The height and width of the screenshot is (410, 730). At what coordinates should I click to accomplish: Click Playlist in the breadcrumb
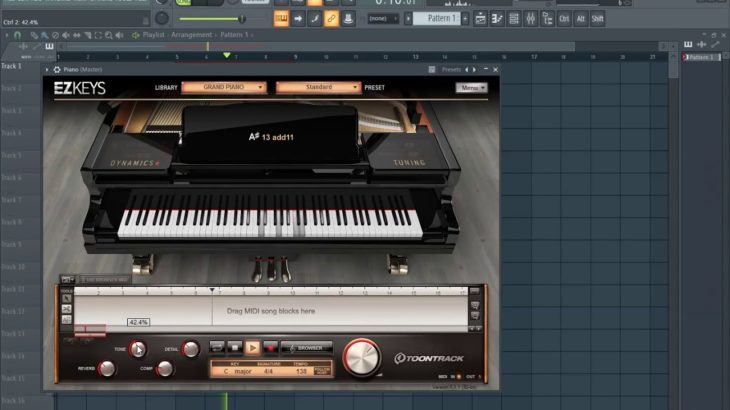point(153,35)
